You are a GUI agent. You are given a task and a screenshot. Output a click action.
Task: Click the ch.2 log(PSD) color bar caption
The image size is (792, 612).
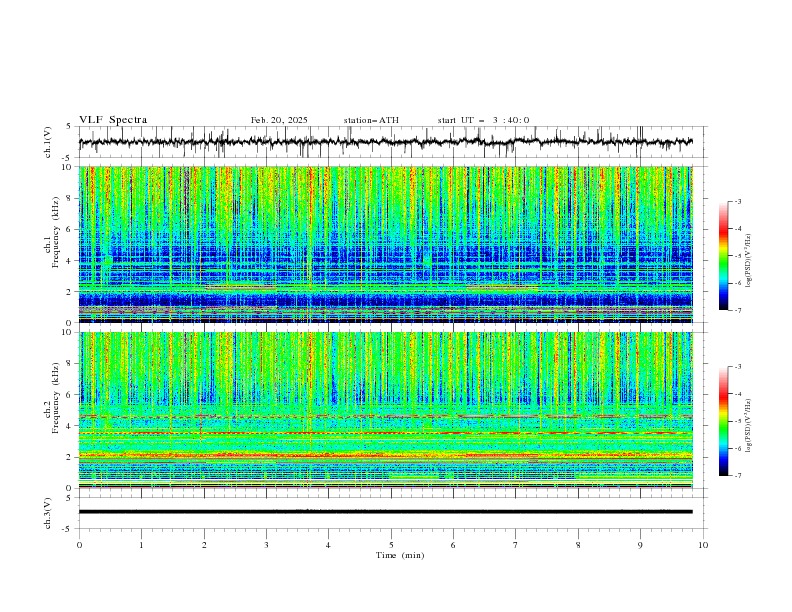pyautogui.click(x=749, y=425)
